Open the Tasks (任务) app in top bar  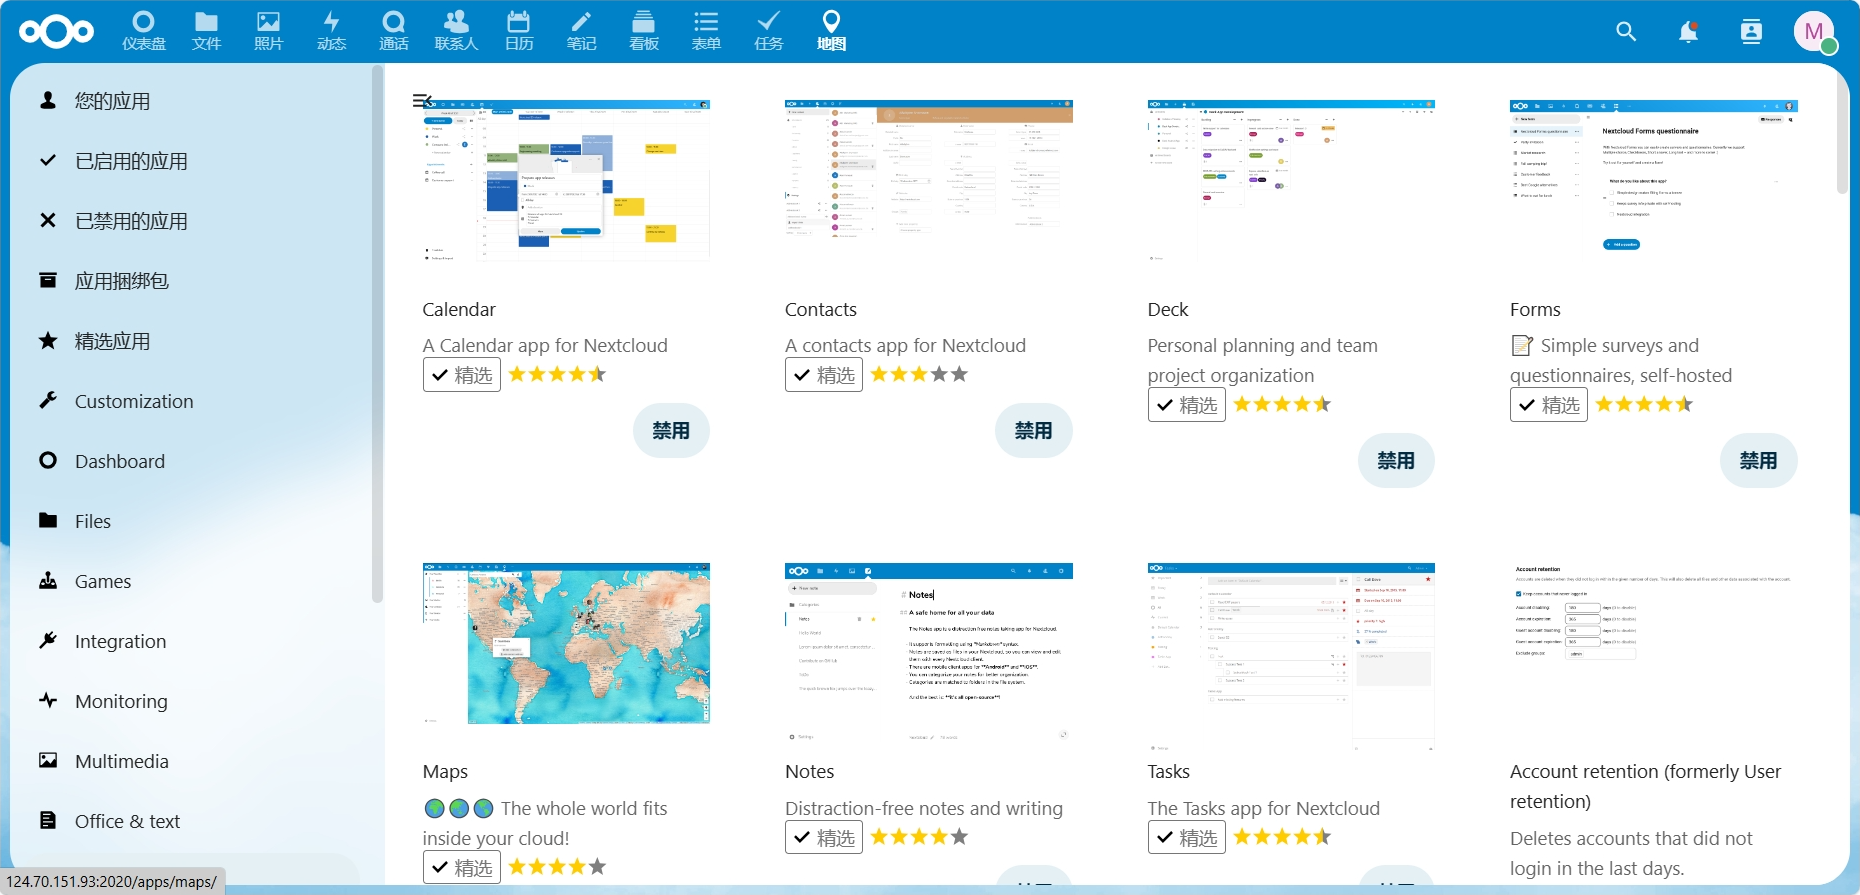[x=769, y=31]
